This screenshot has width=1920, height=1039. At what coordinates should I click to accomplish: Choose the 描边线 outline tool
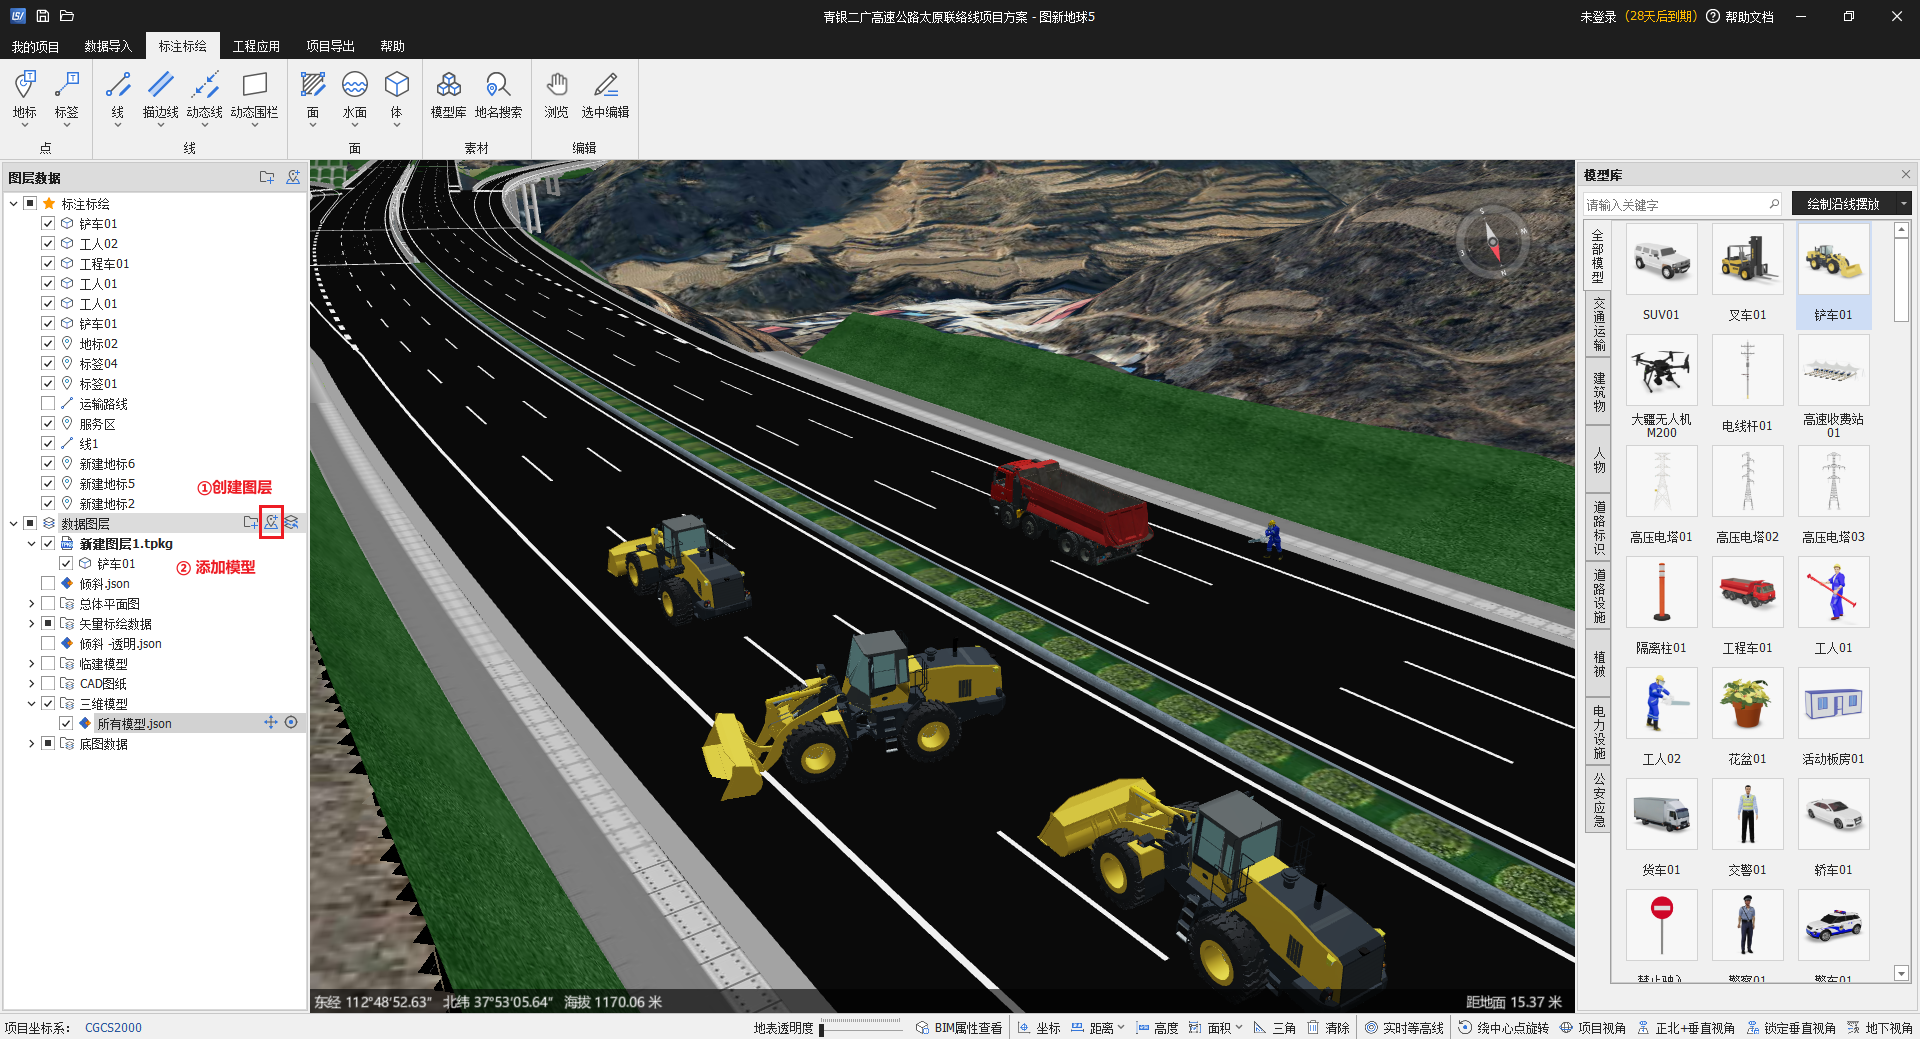(160, 95)
